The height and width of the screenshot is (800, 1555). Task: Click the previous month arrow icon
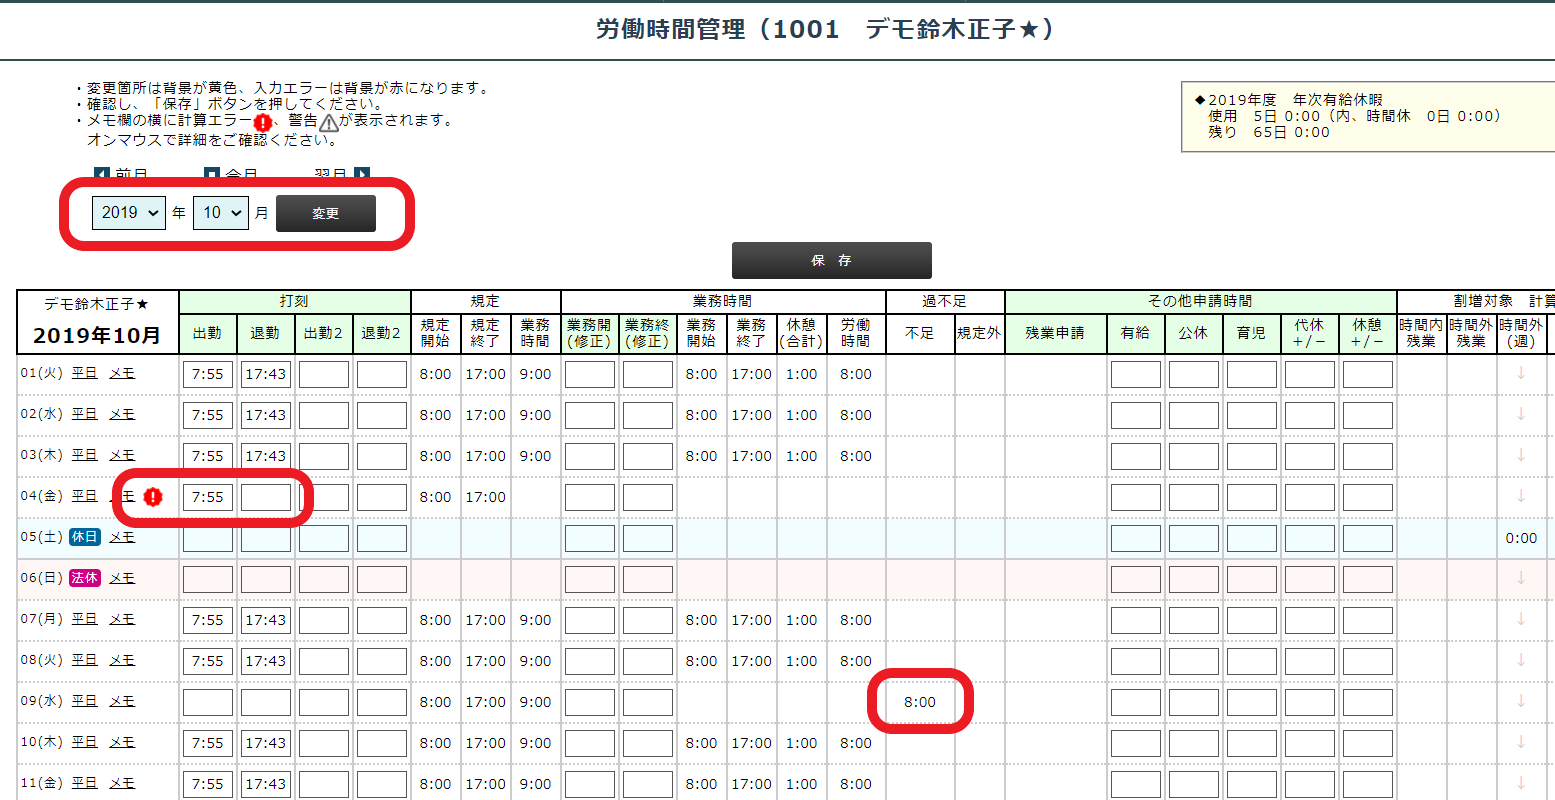pyautogui.click(x=101, y=174)
